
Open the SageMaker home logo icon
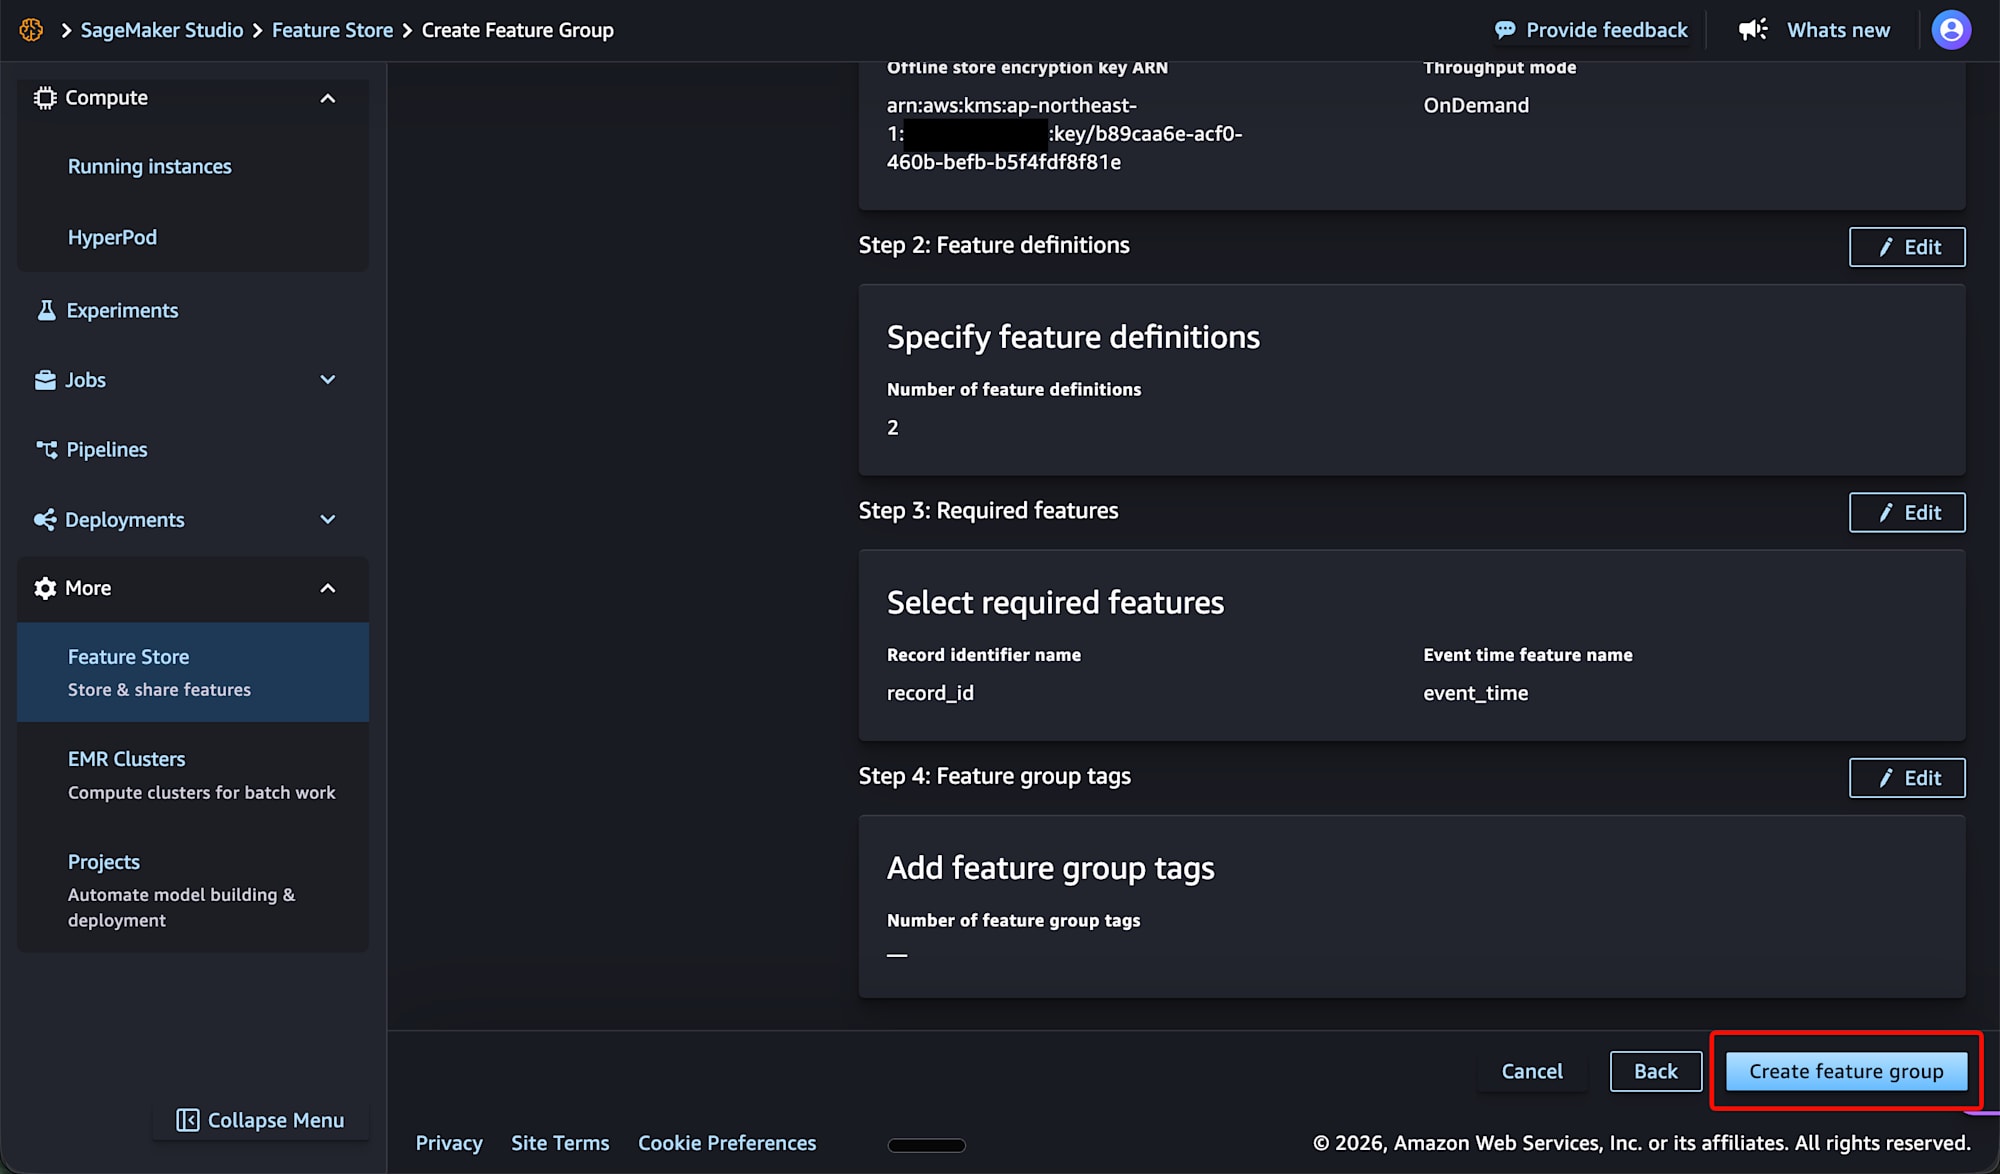(x=31, y=30)
